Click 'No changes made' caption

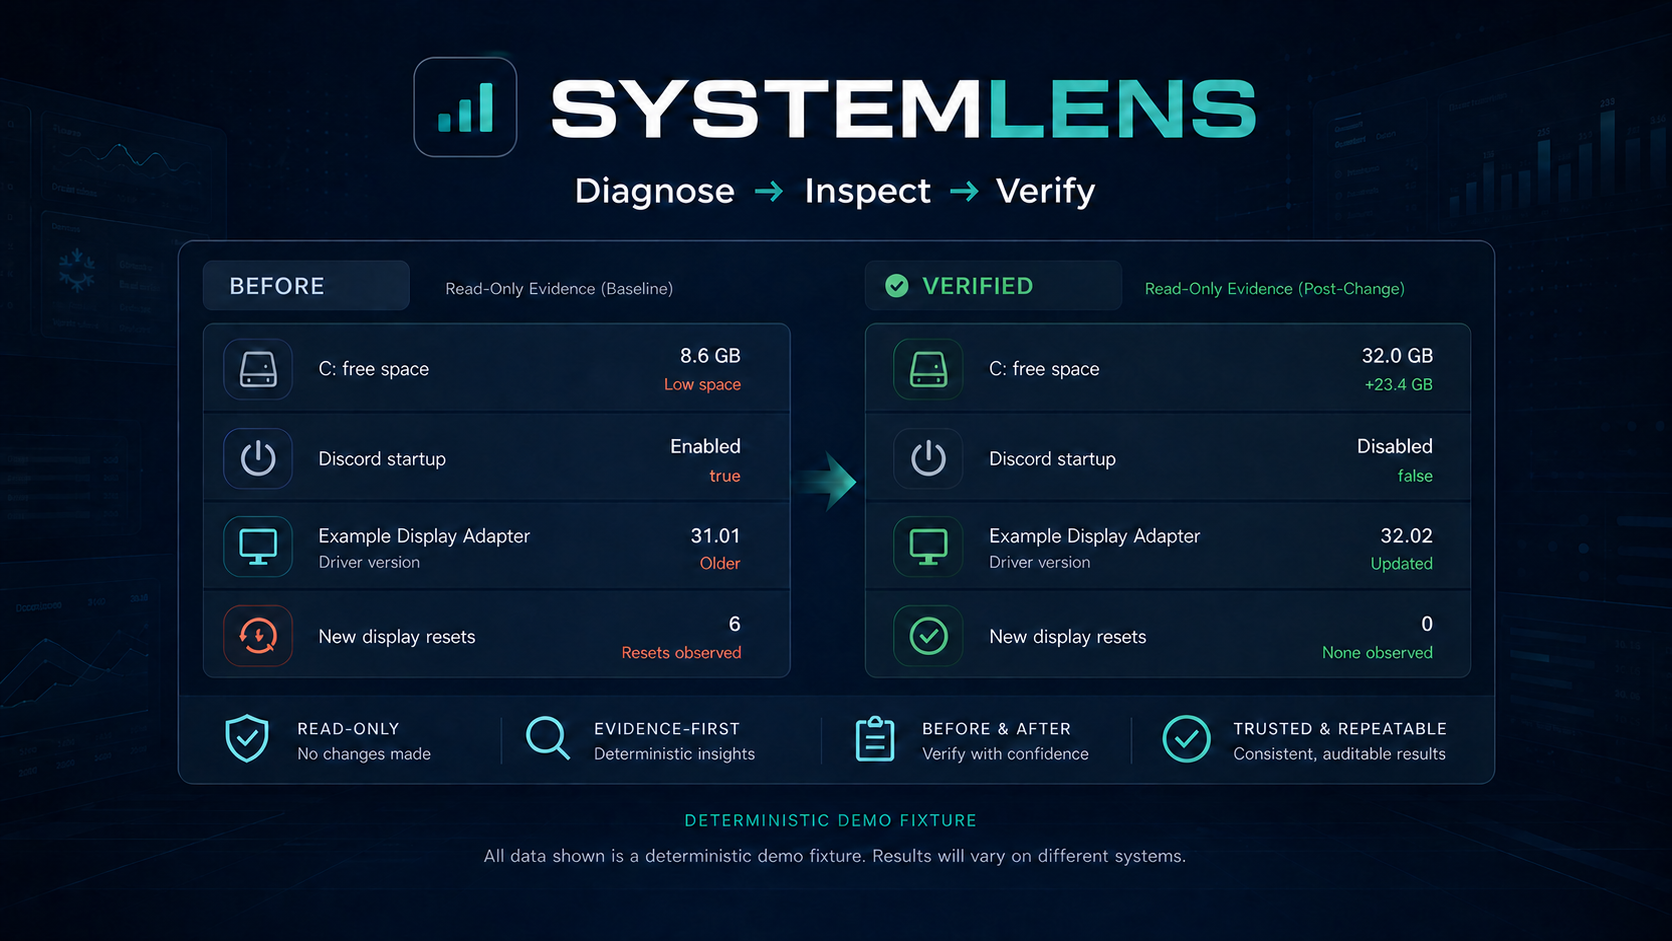pyautogui.click(x=364, y=754)
